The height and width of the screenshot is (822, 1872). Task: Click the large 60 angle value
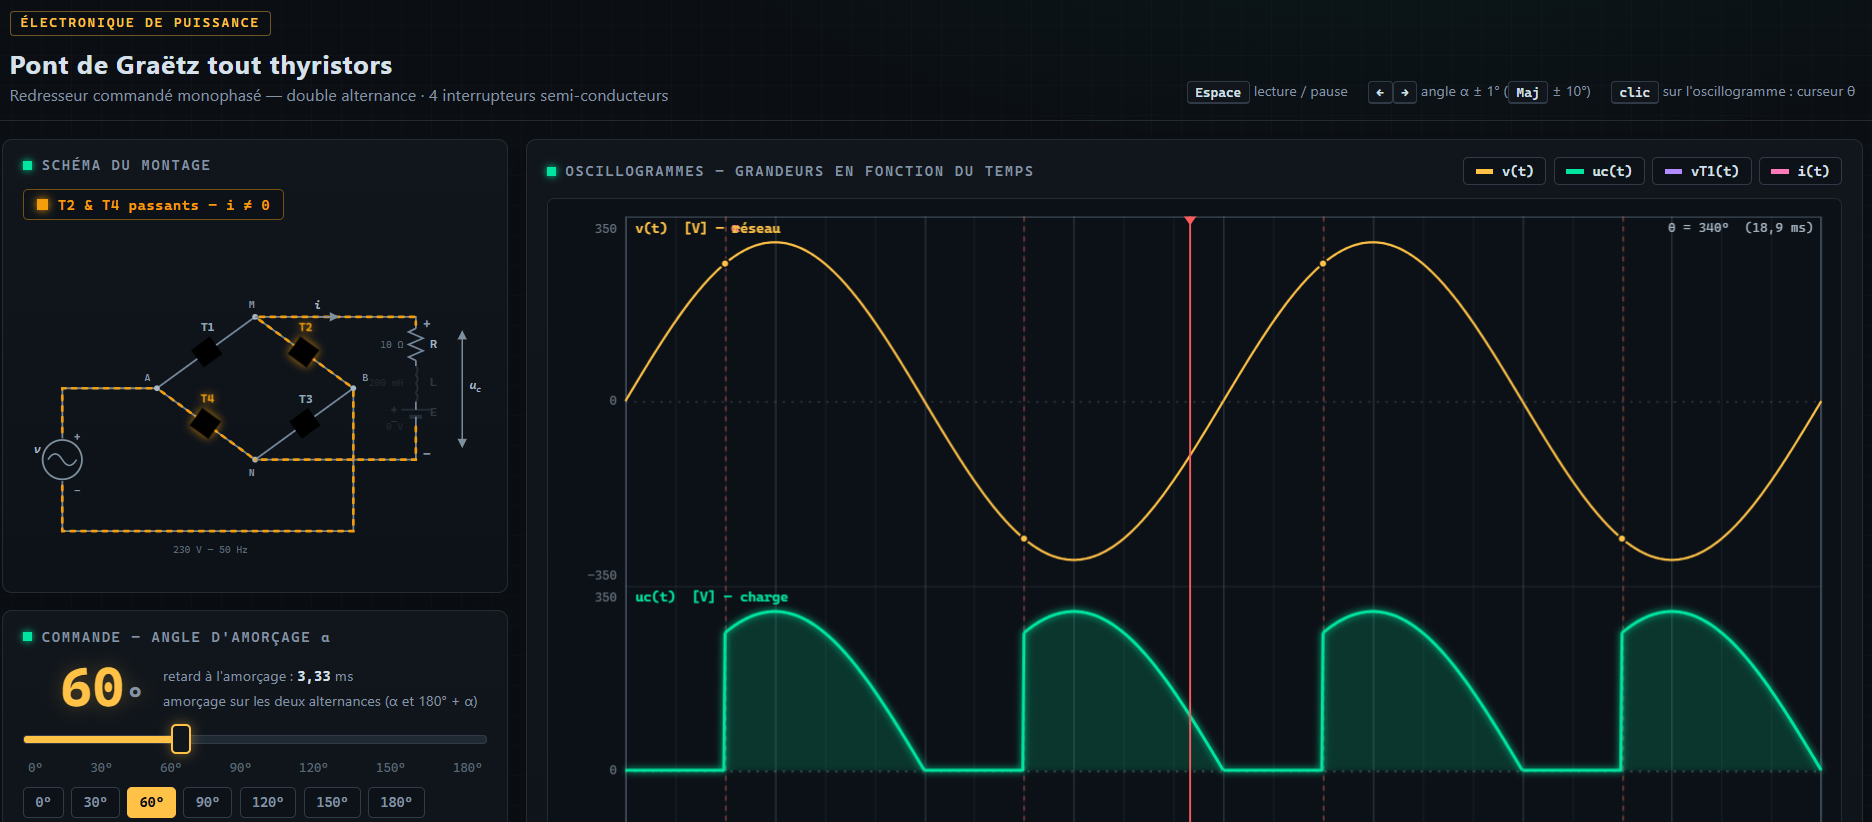point(92,688)
